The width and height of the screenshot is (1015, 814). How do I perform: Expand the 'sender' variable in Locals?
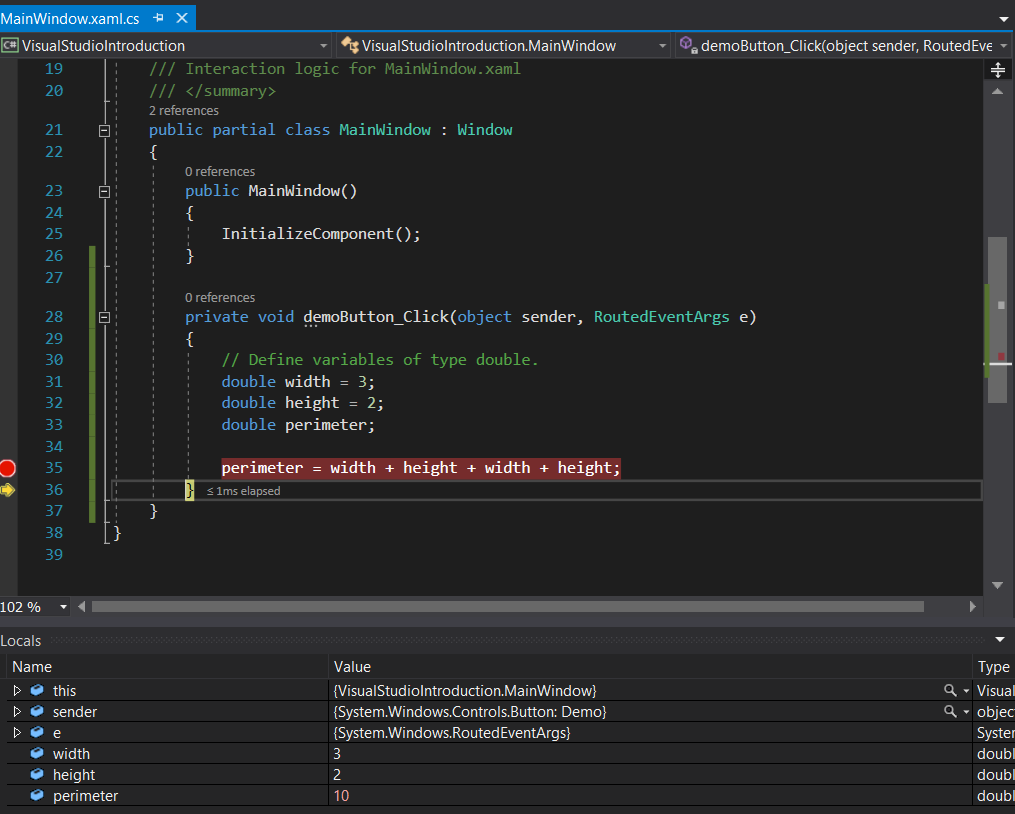(16, 712)
